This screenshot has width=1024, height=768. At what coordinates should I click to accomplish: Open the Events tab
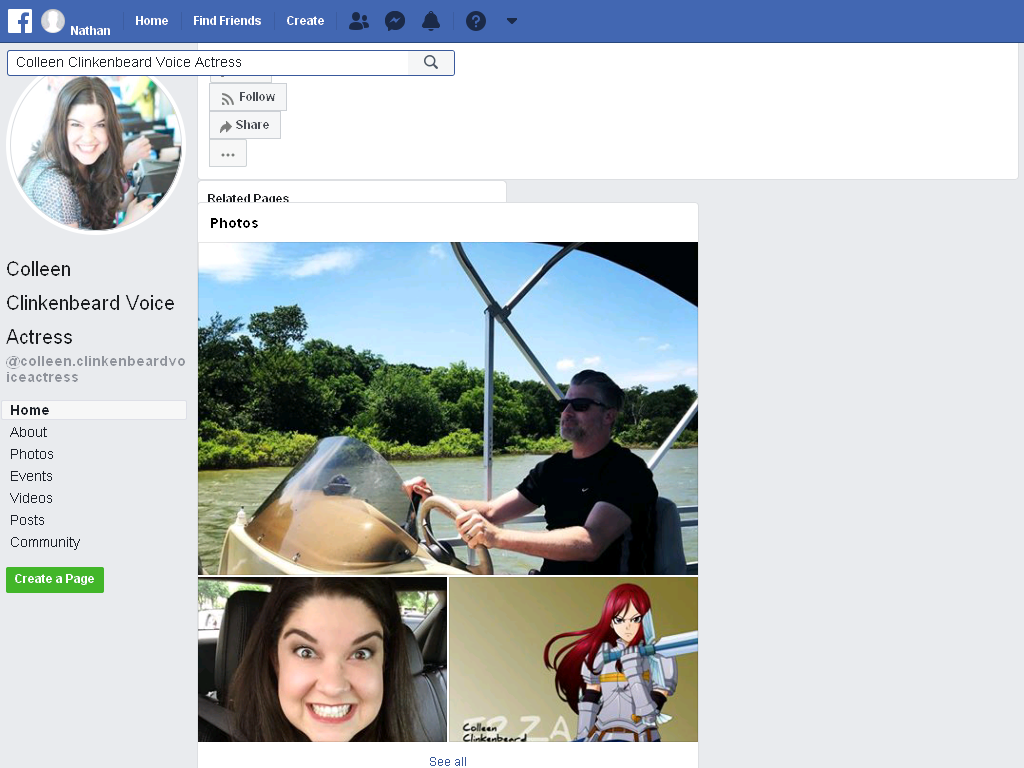point(31,476)
